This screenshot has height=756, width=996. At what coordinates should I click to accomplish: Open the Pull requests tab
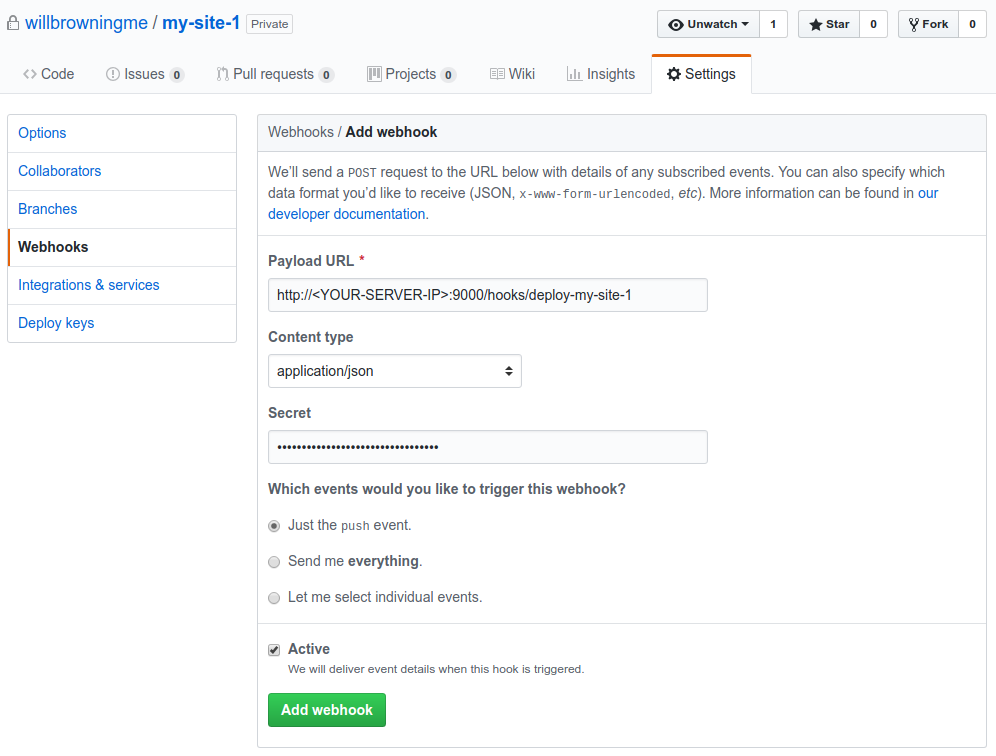click(x=275, y=74)
